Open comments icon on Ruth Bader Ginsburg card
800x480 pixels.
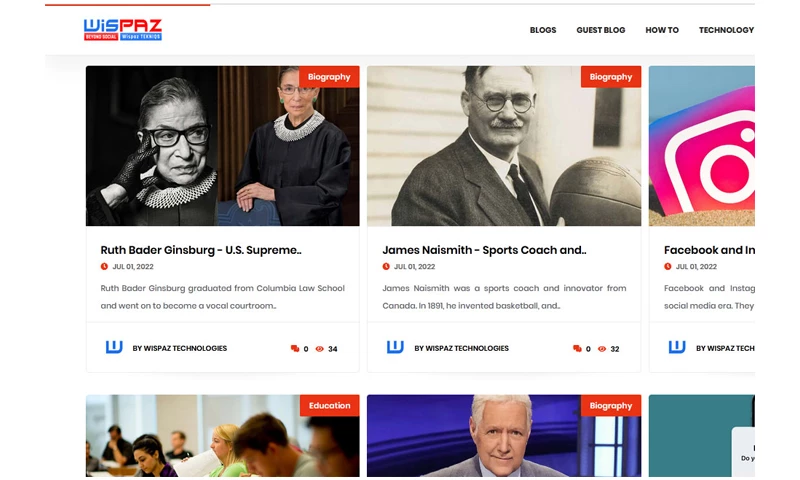tap(295, 349)
